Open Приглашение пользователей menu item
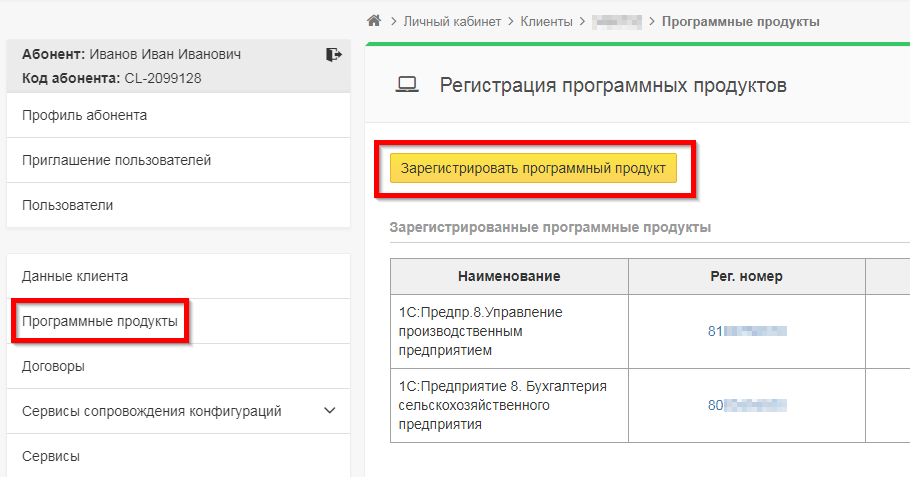 pos(178,160)
